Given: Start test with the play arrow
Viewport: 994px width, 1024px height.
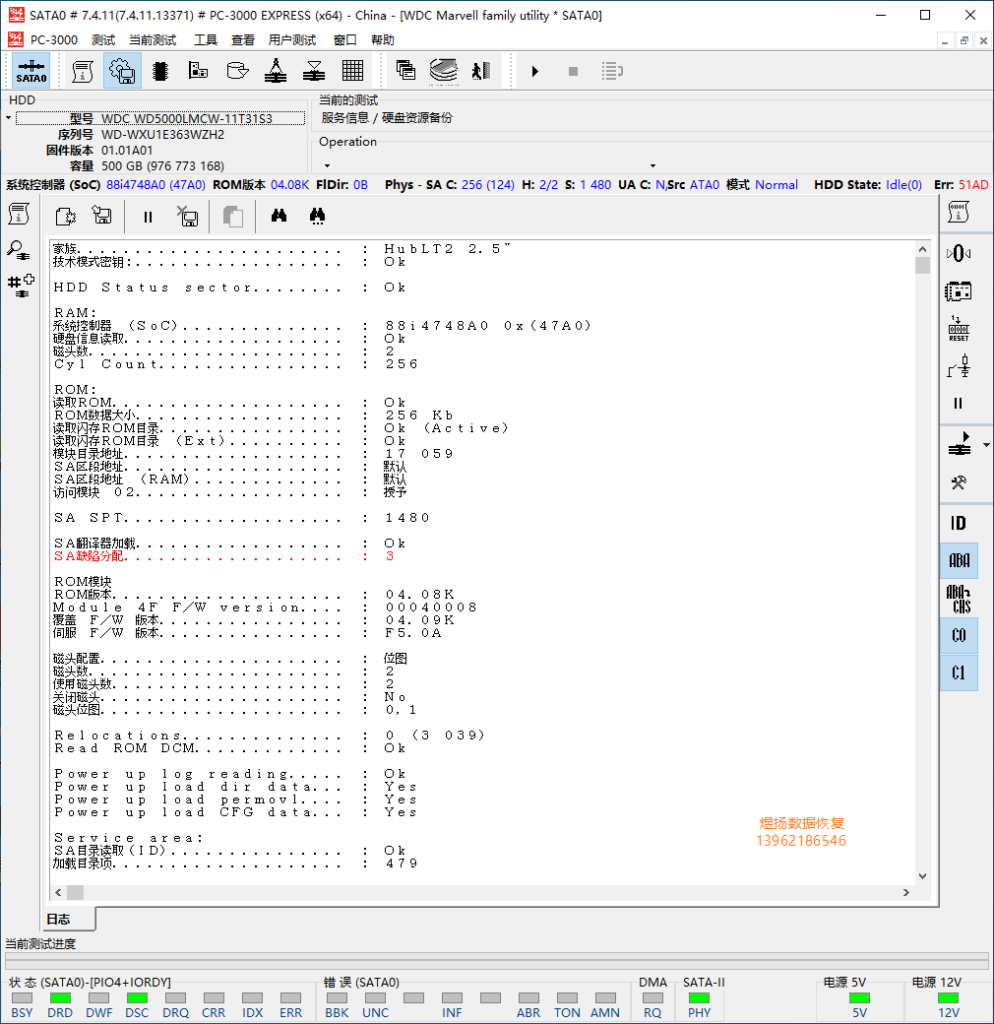Looking at the screenshot, I should (535, 71).
